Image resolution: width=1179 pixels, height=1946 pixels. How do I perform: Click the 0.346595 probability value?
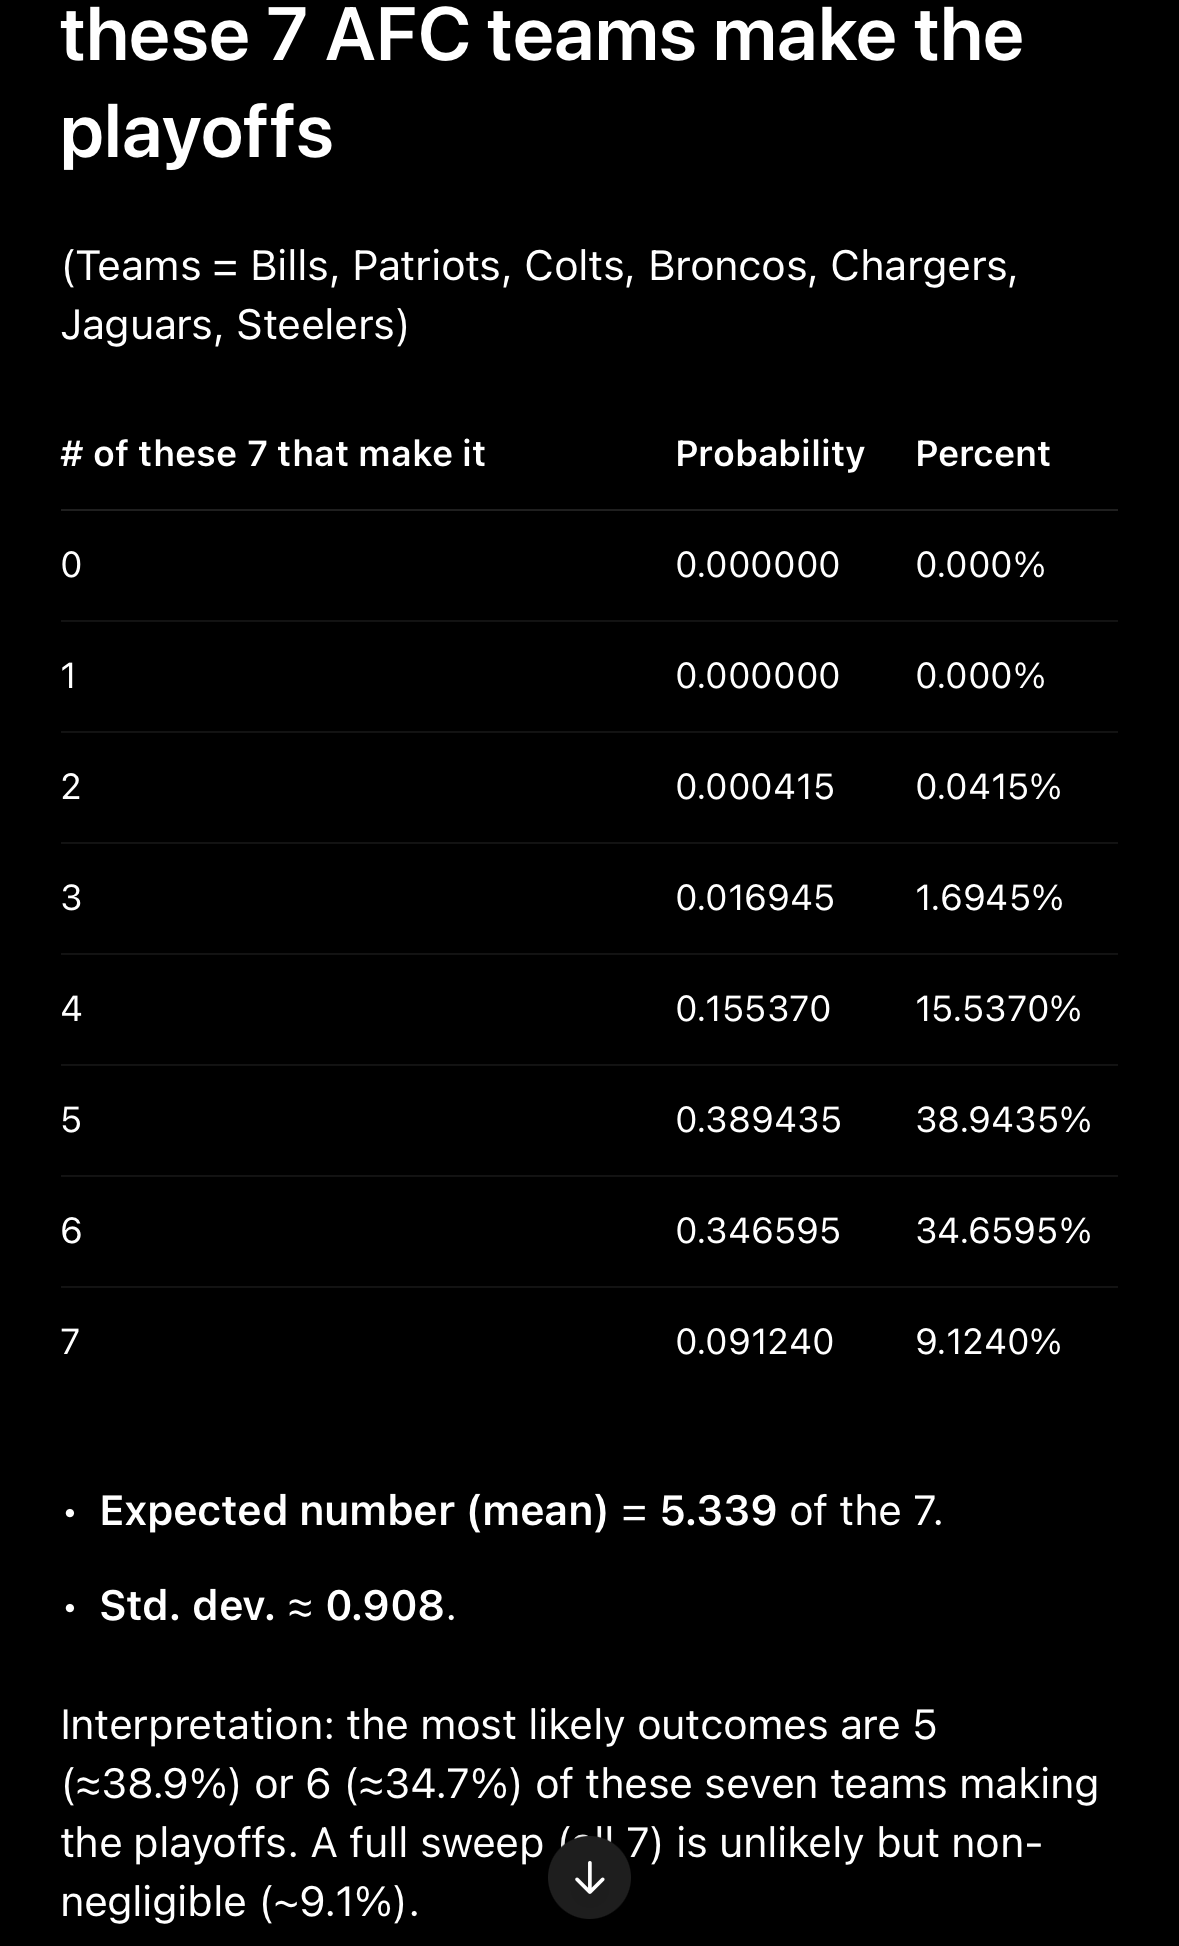[x=758, y=1230]
